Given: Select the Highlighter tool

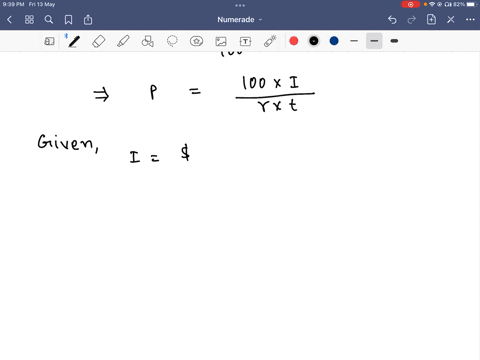Looking at the screenshot, I should point(123,41).
